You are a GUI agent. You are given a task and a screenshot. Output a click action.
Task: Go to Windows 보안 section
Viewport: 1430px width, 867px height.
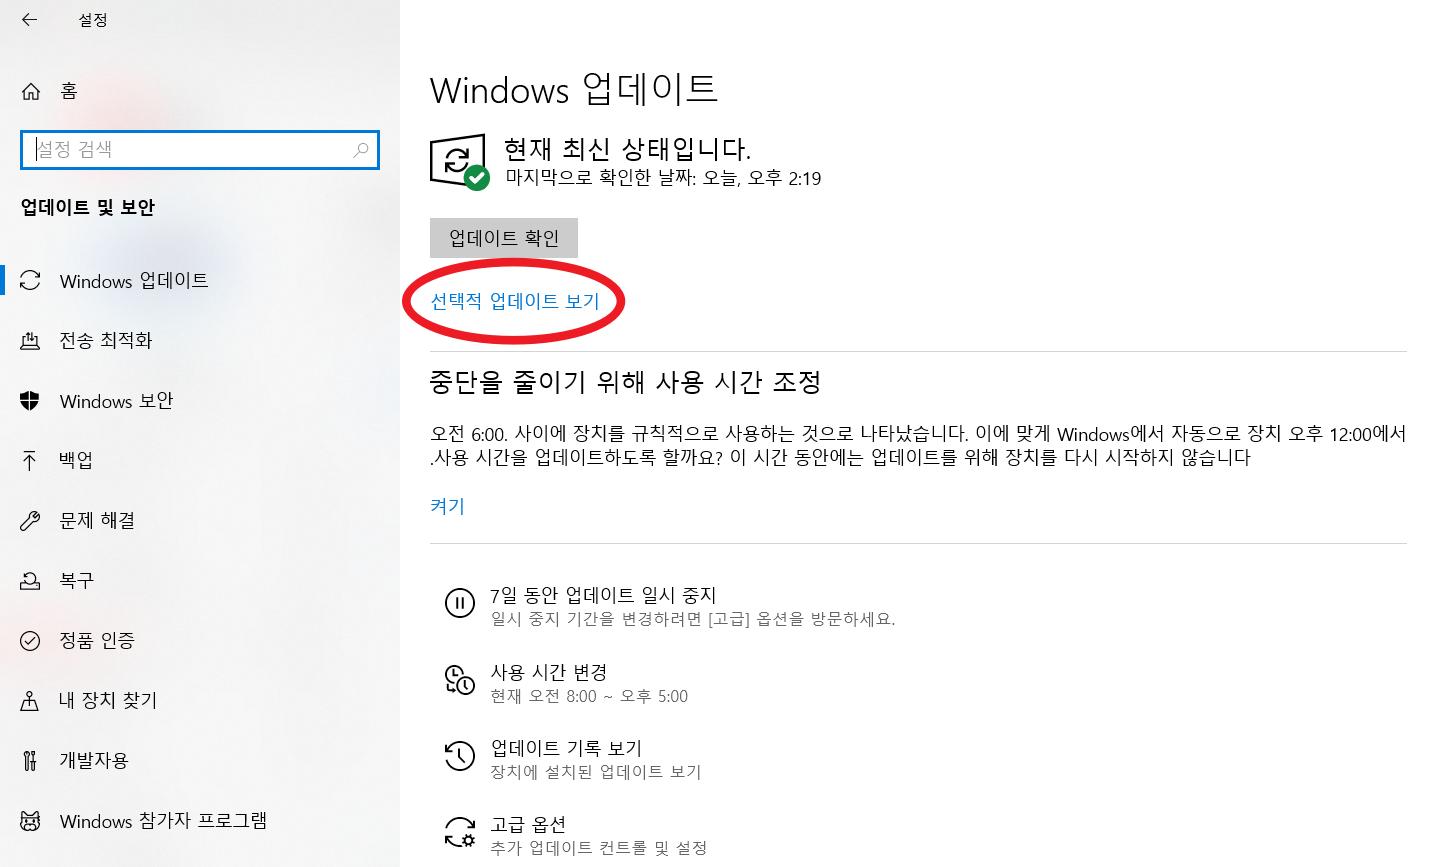tap(116, 401)
